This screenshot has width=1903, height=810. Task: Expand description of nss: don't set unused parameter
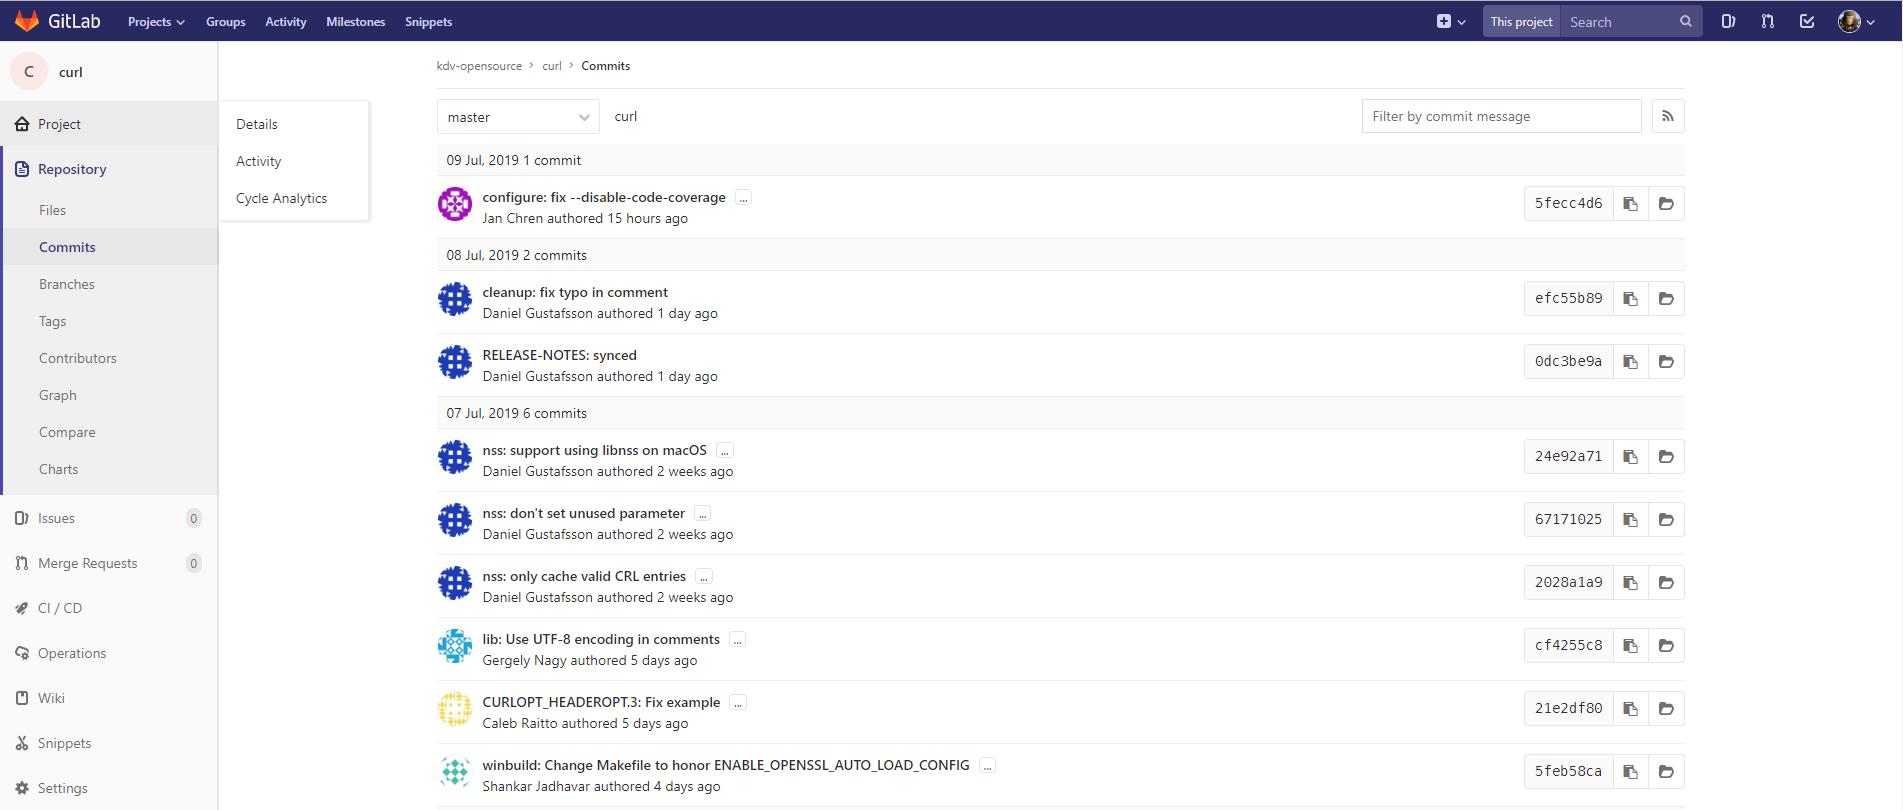pyautogui.click(x=702, y=514)
